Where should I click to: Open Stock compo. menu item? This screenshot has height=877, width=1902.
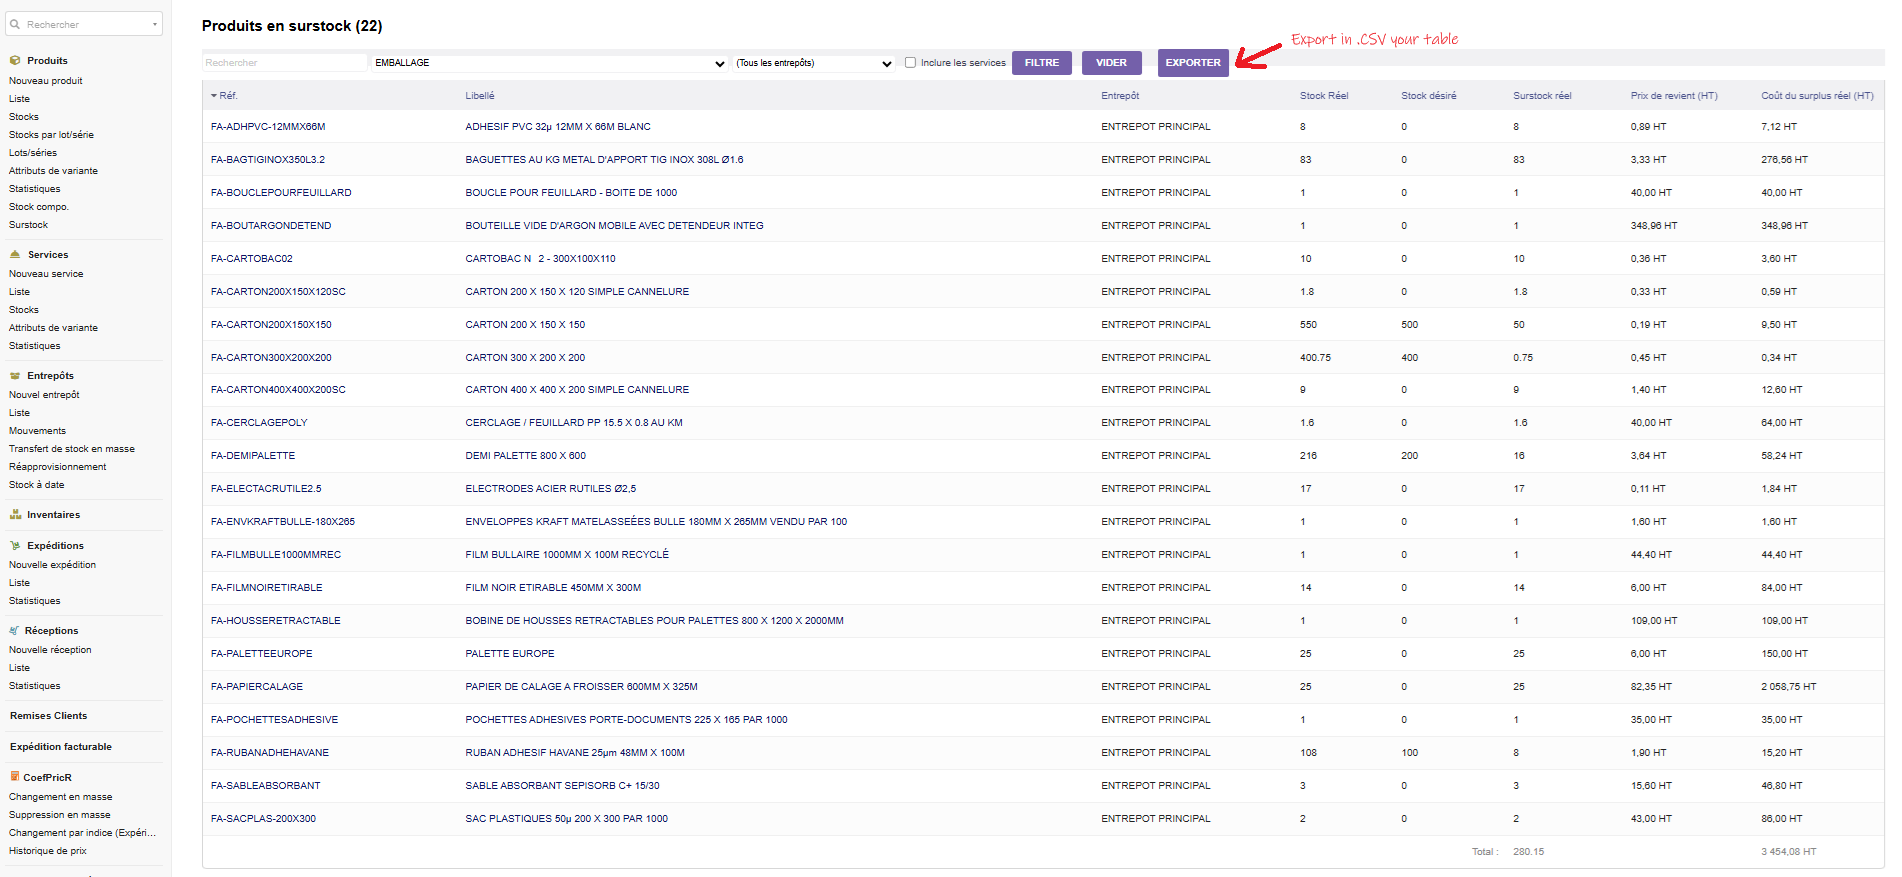(x=39, y=207)
